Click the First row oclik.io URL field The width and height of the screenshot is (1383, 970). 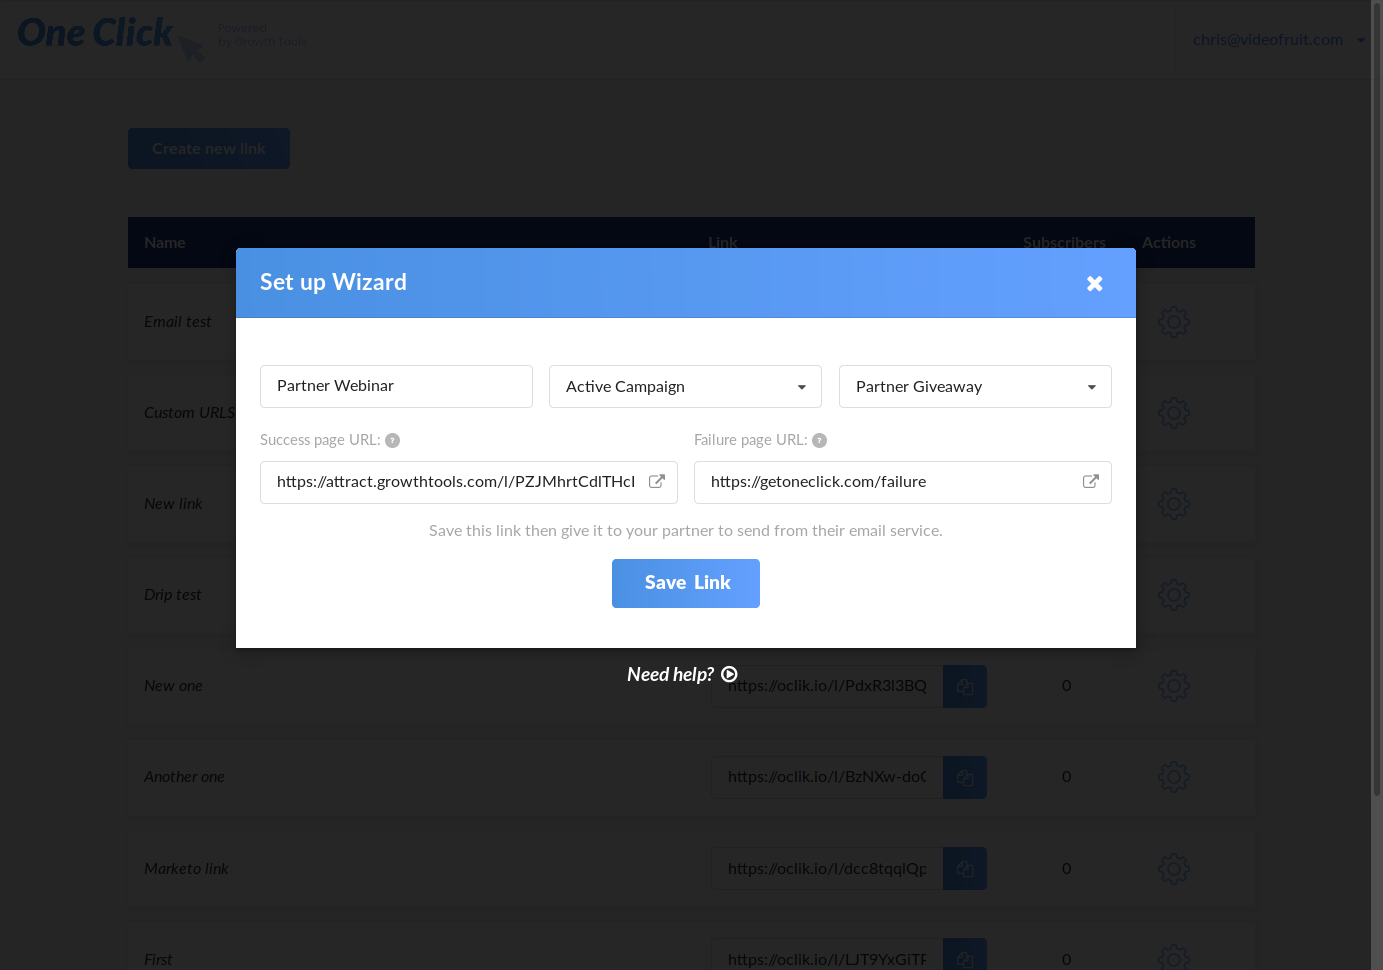click(827, 955)
